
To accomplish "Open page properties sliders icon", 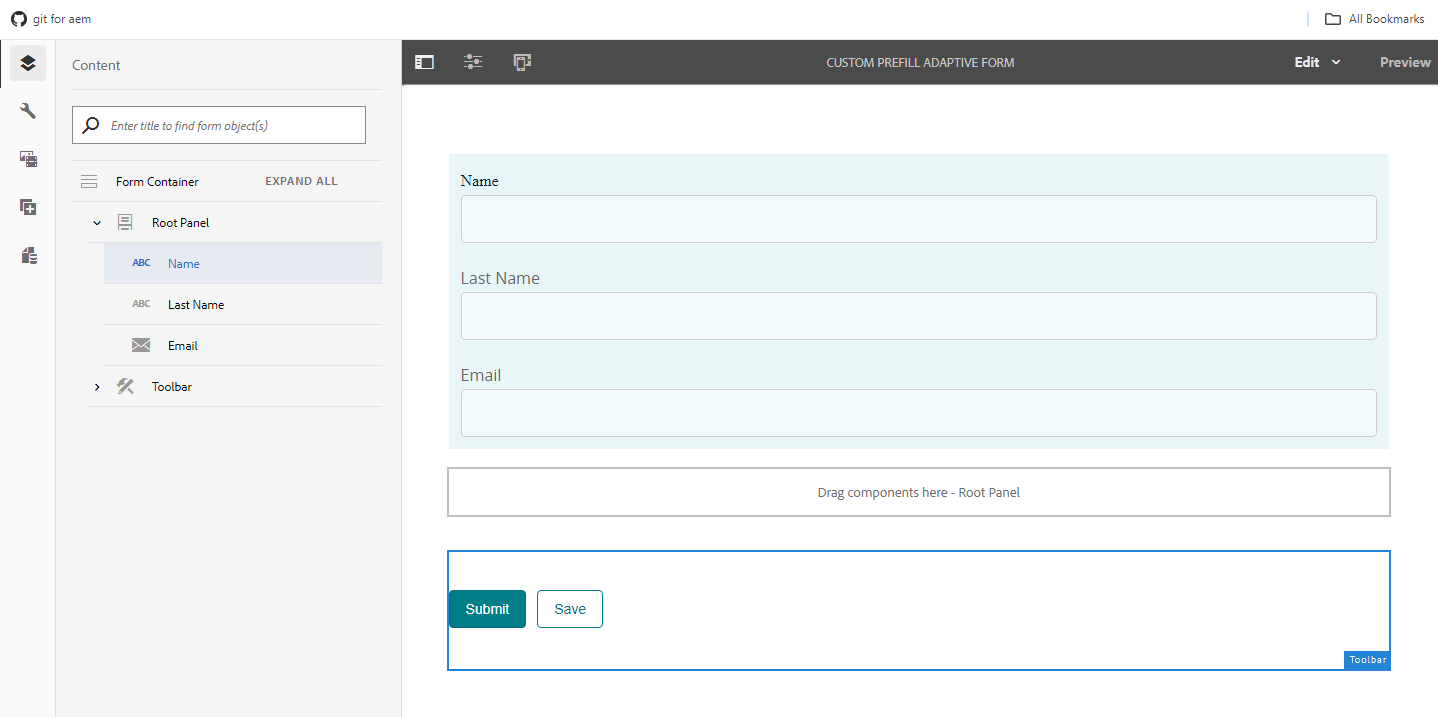I will pyautogui.click(x=473, y=62).
